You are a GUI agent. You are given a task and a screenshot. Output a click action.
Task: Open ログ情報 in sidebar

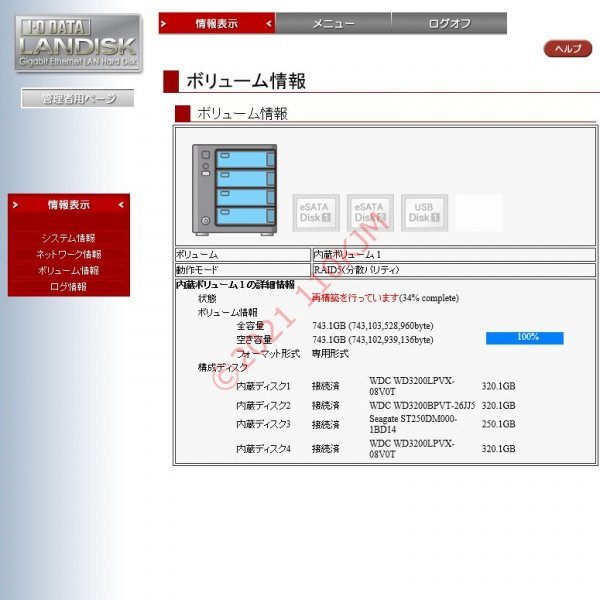click(68, 287)
